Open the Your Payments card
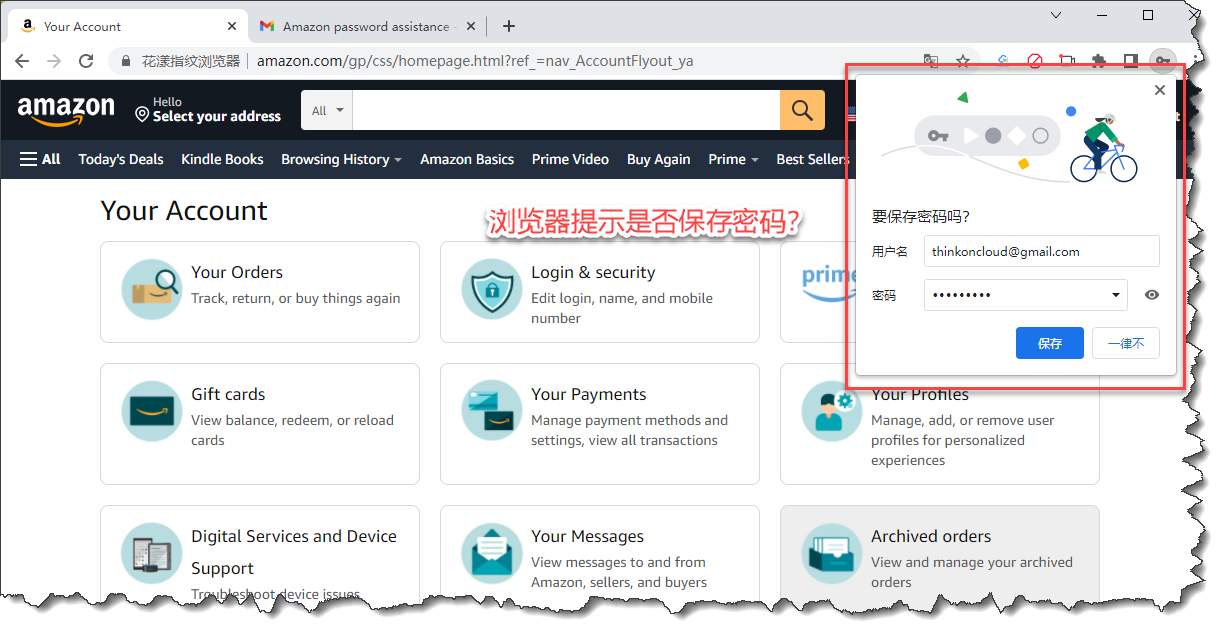1228x636 pixels. [x=600, y=424]
